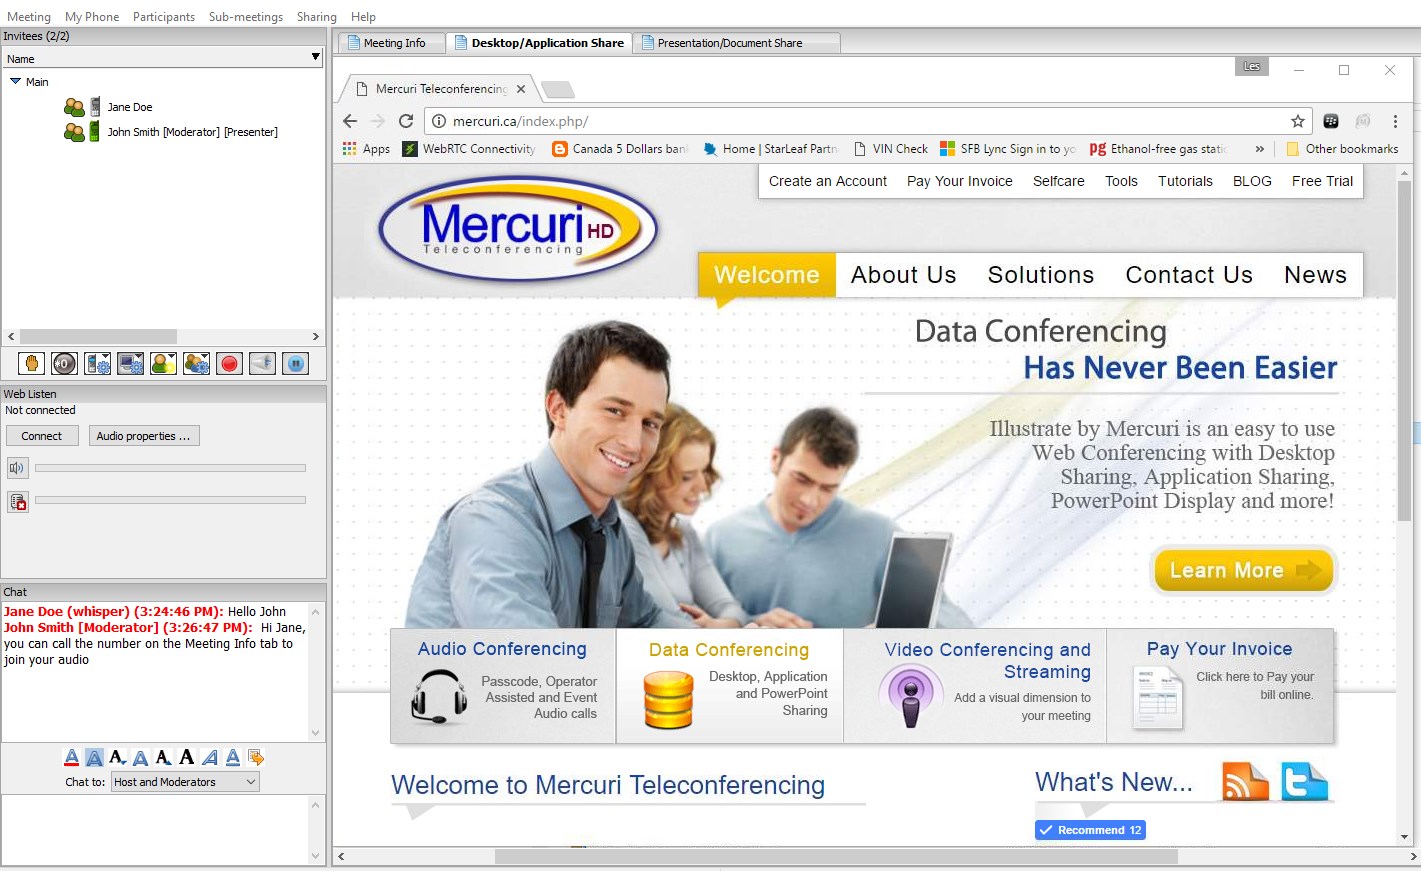1421x871 pixels.
Task: Click the Twitter bird icon
Action: 1305,781
